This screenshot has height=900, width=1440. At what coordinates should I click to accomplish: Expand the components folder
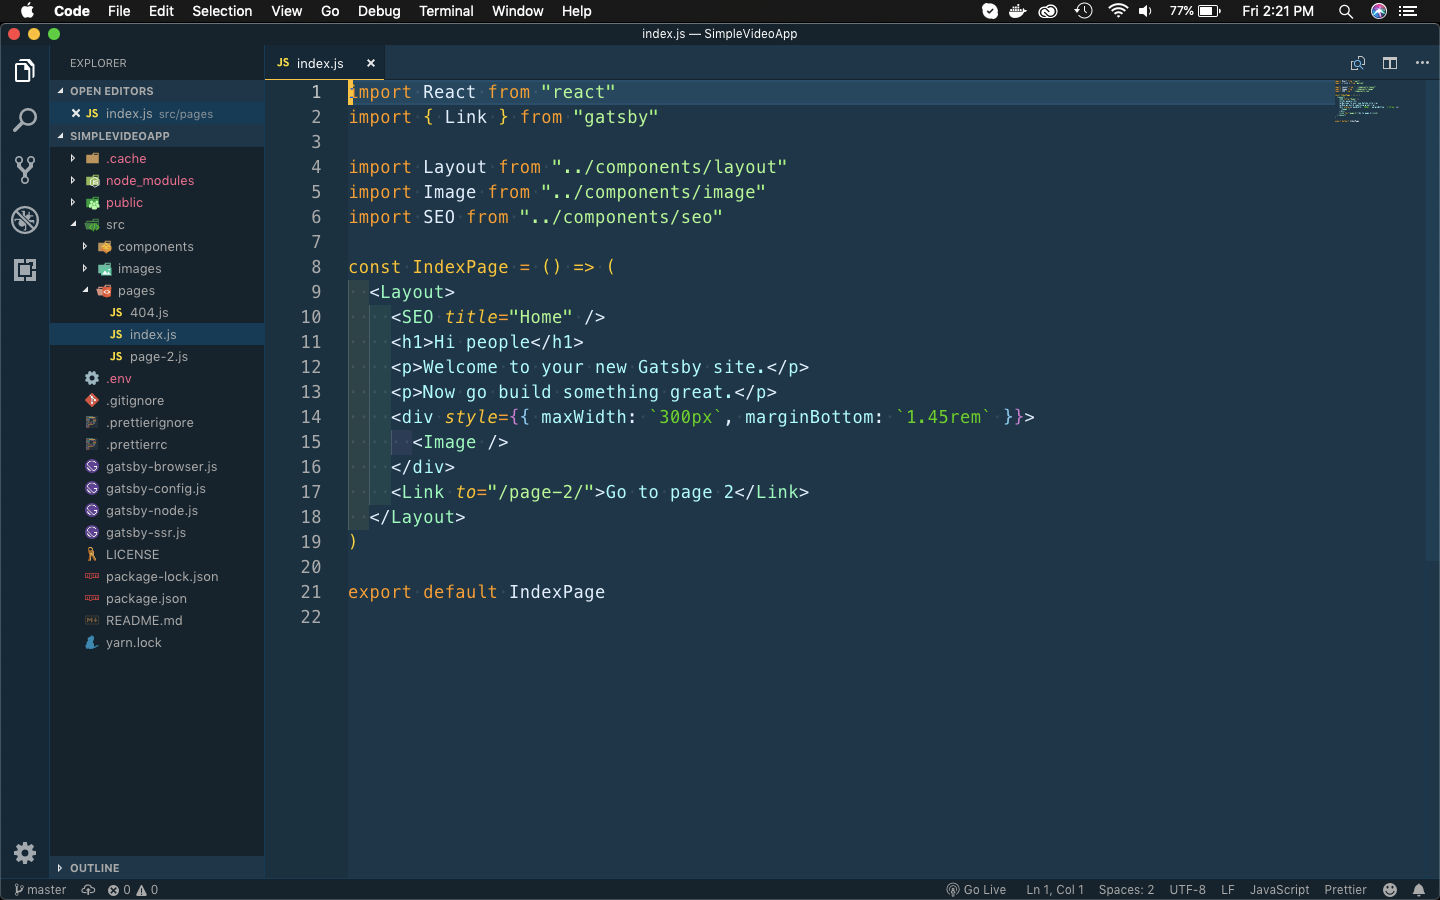(x=155, y=247)
